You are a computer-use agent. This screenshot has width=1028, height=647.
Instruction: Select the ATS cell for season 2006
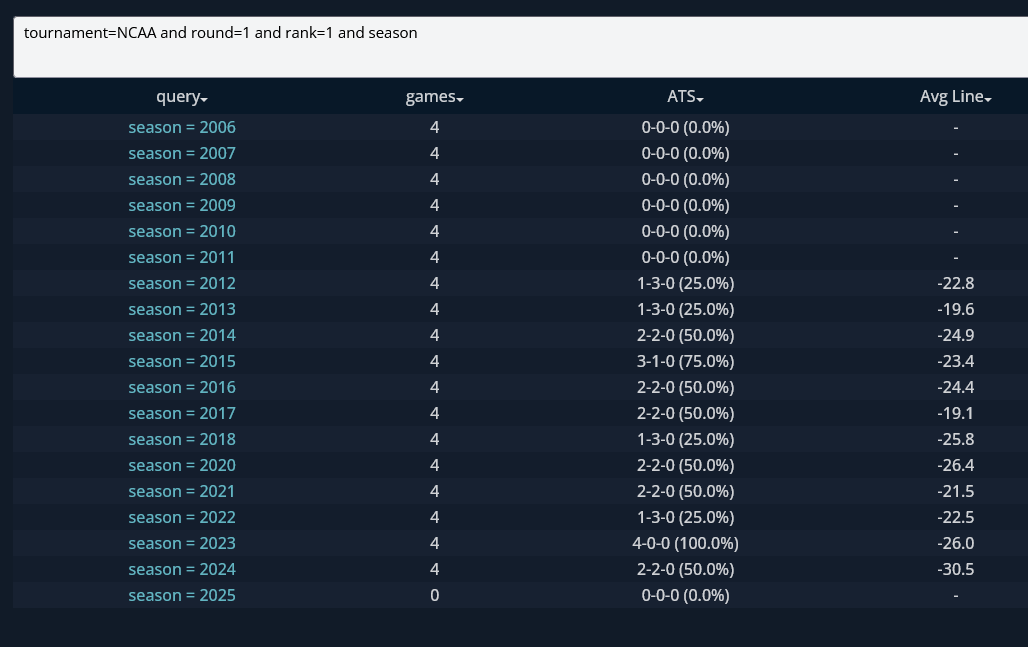pos(685,127)
